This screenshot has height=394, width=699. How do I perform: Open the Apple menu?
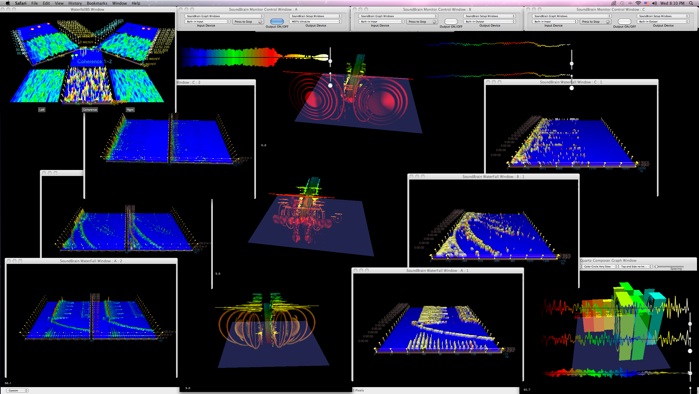7,3
